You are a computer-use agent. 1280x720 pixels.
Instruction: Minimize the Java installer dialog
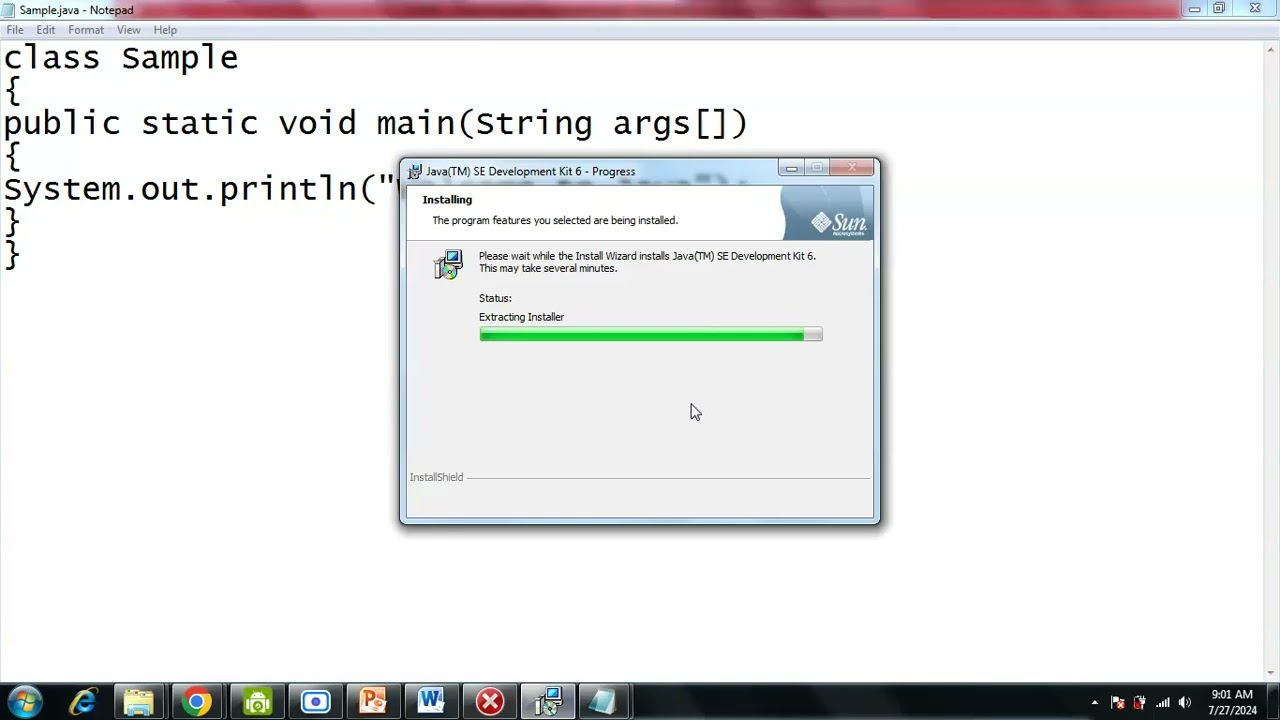pos(791,168)
